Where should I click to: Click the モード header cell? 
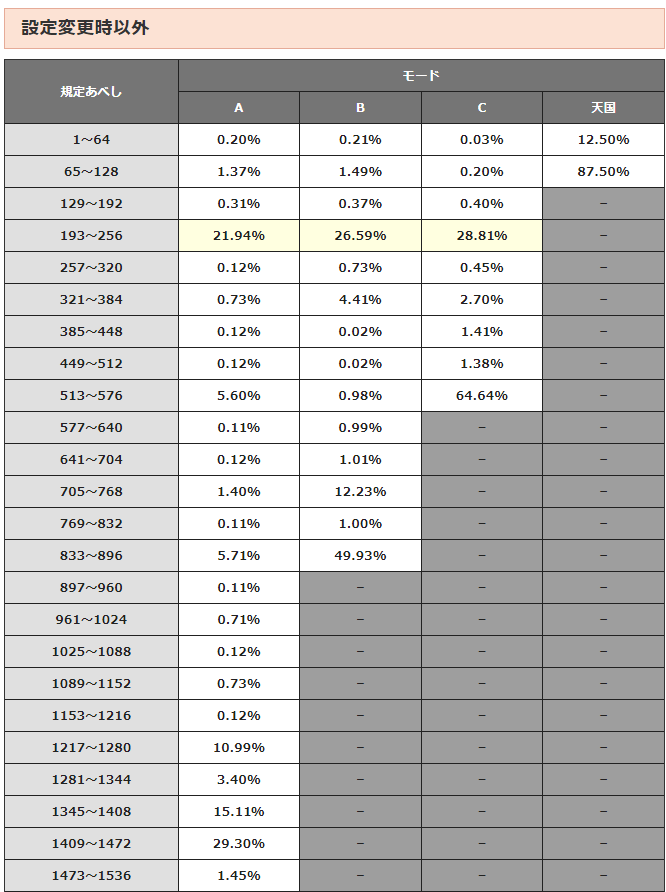421,76
